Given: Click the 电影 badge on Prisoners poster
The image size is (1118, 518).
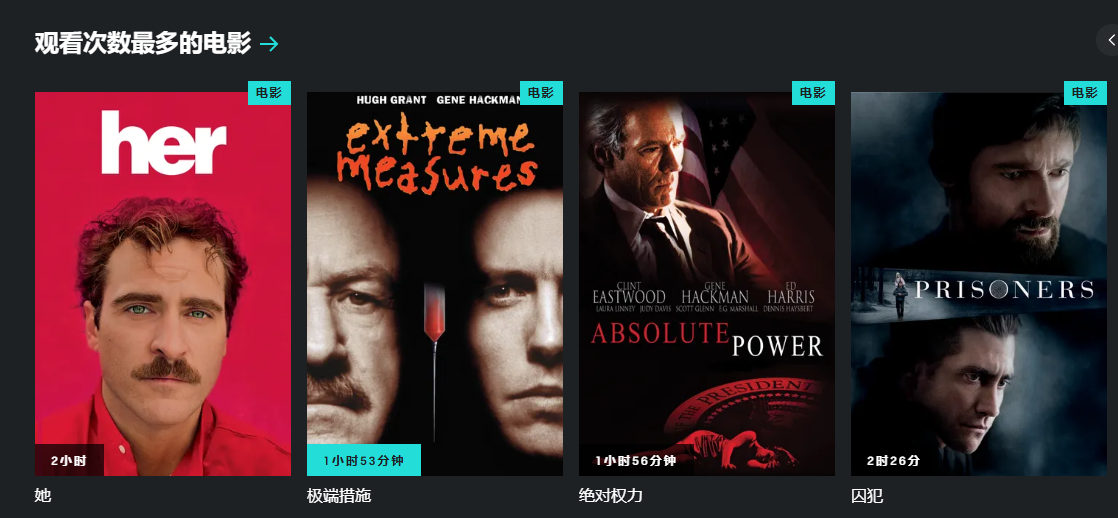Looking at the screenshot, I should click(1086, 93).
